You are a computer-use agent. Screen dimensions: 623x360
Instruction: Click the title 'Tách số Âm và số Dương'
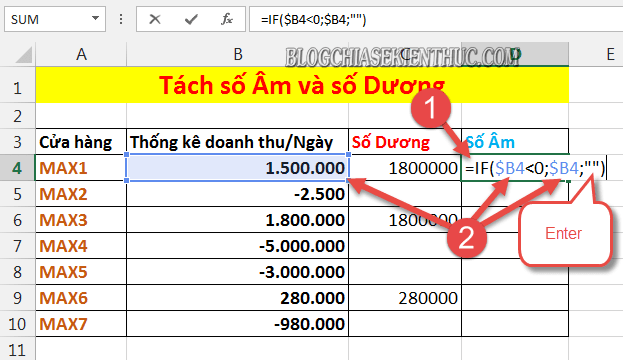coord(302,85)
